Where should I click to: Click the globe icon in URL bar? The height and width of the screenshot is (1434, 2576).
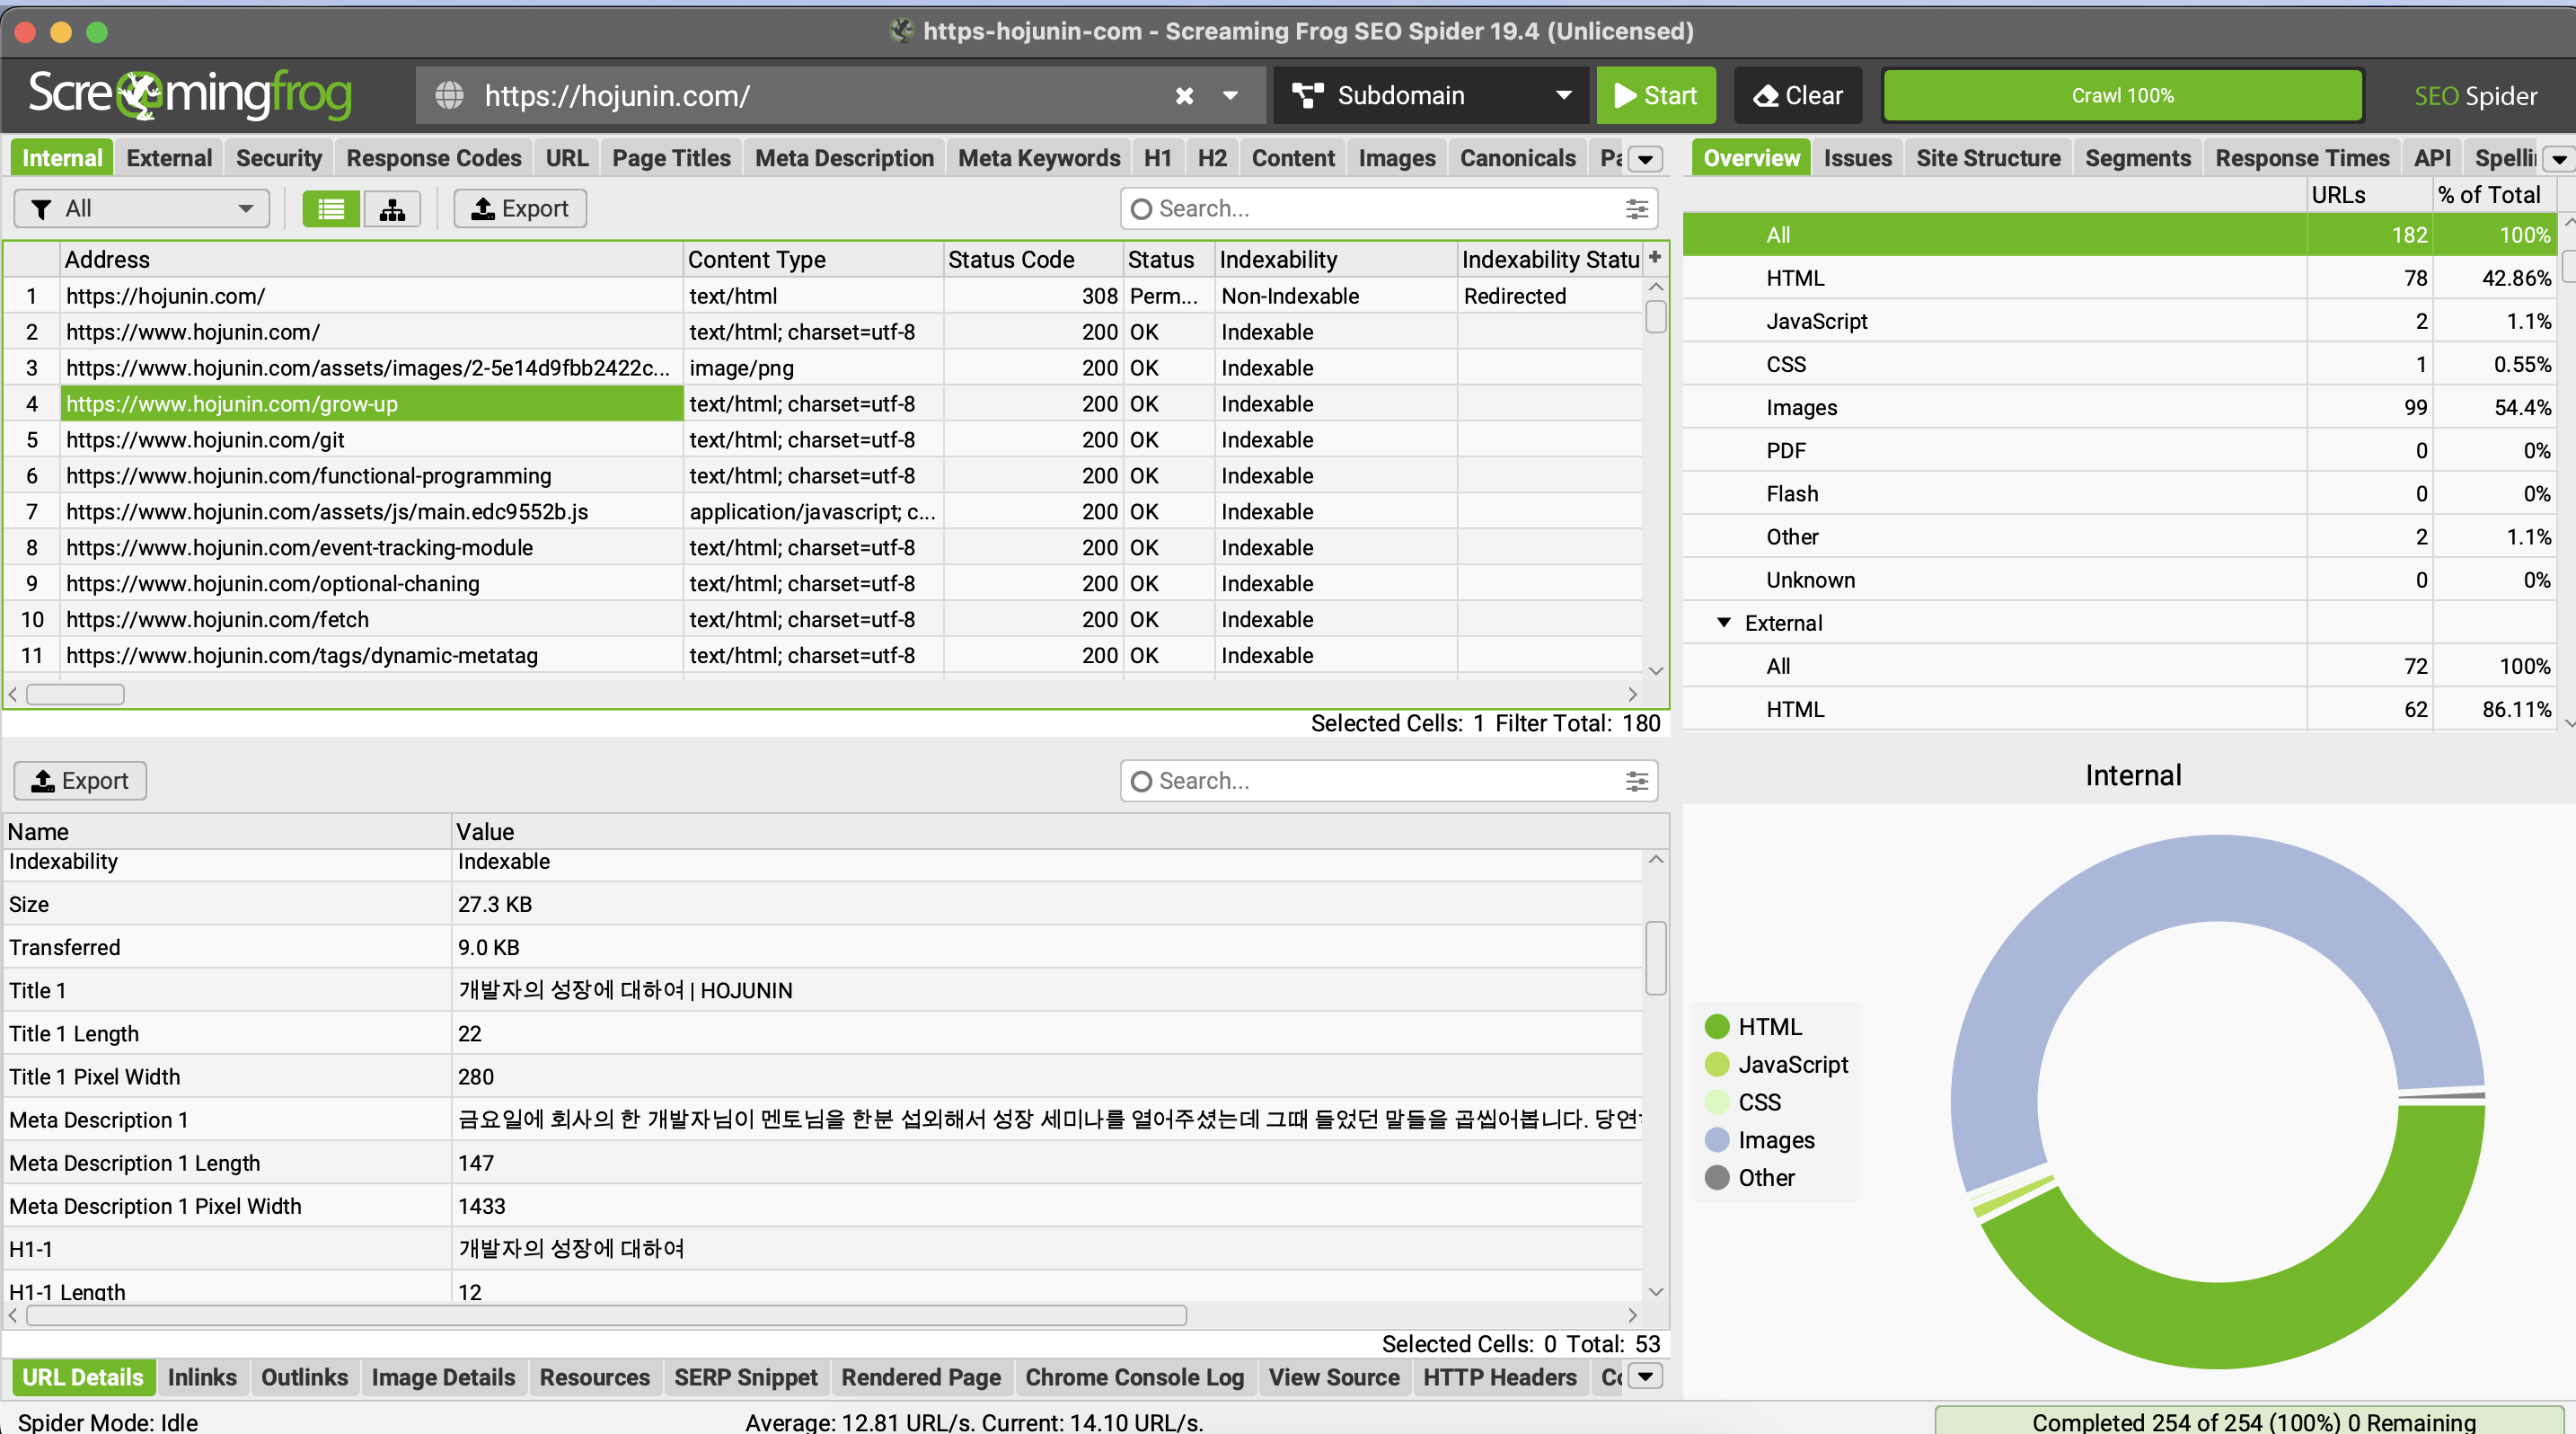(449, 96)
